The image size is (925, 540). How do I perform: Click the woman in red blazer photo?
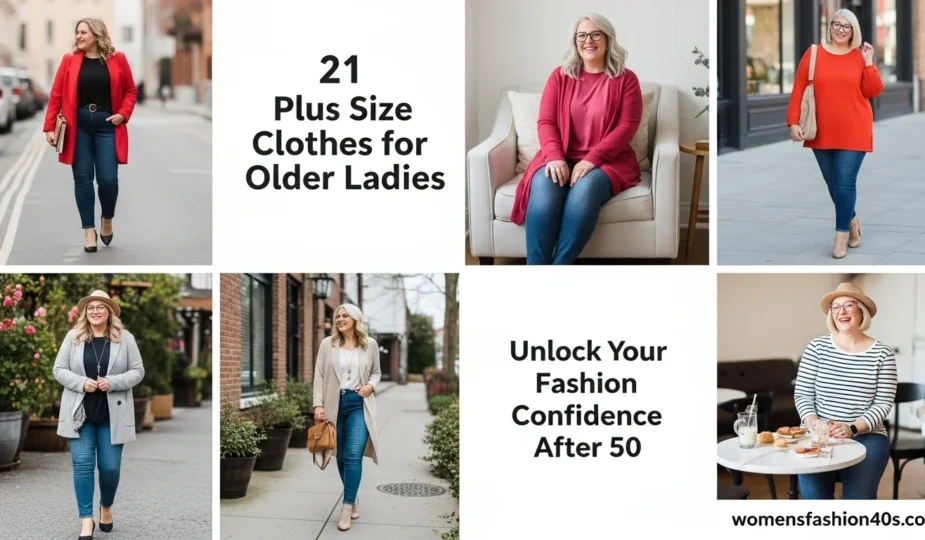[x=106, y=132]
